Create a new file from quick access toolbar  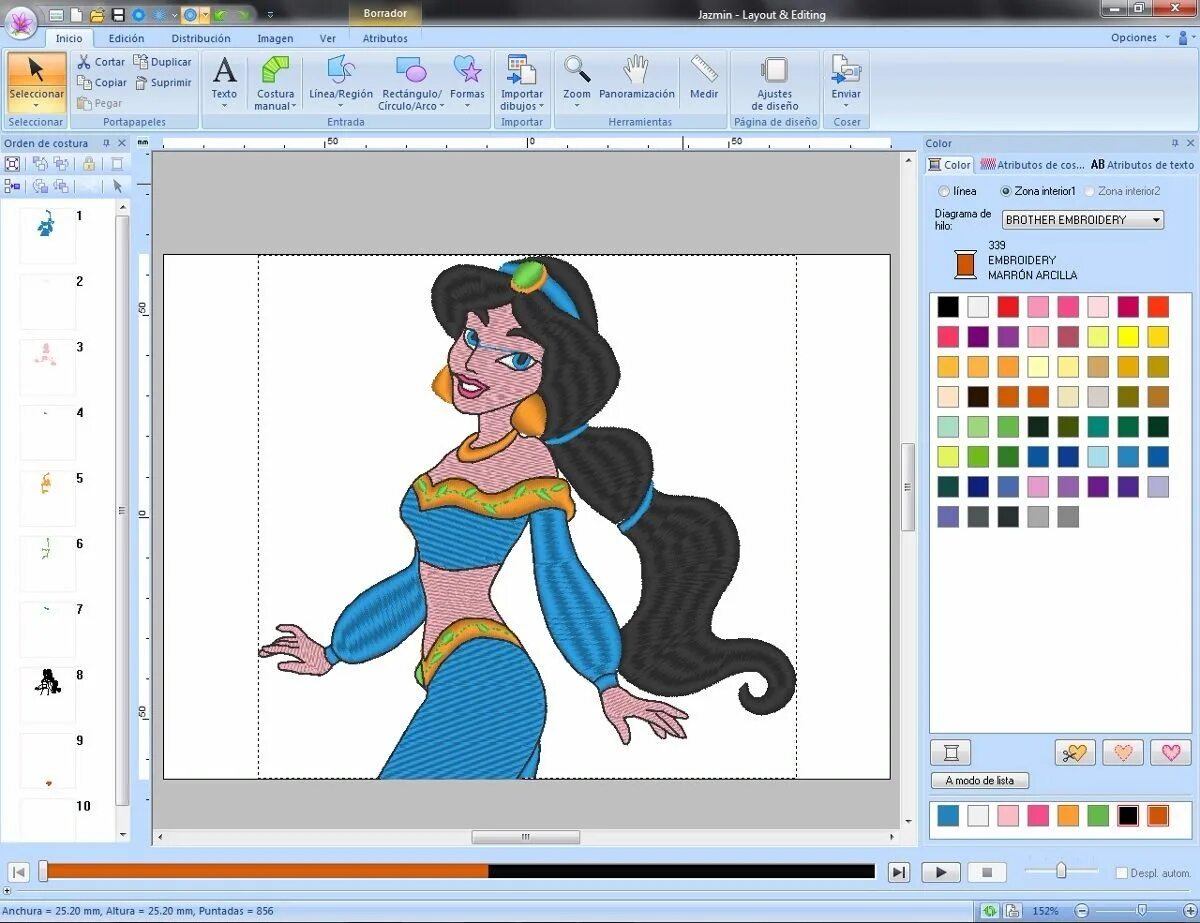(76, 15)
